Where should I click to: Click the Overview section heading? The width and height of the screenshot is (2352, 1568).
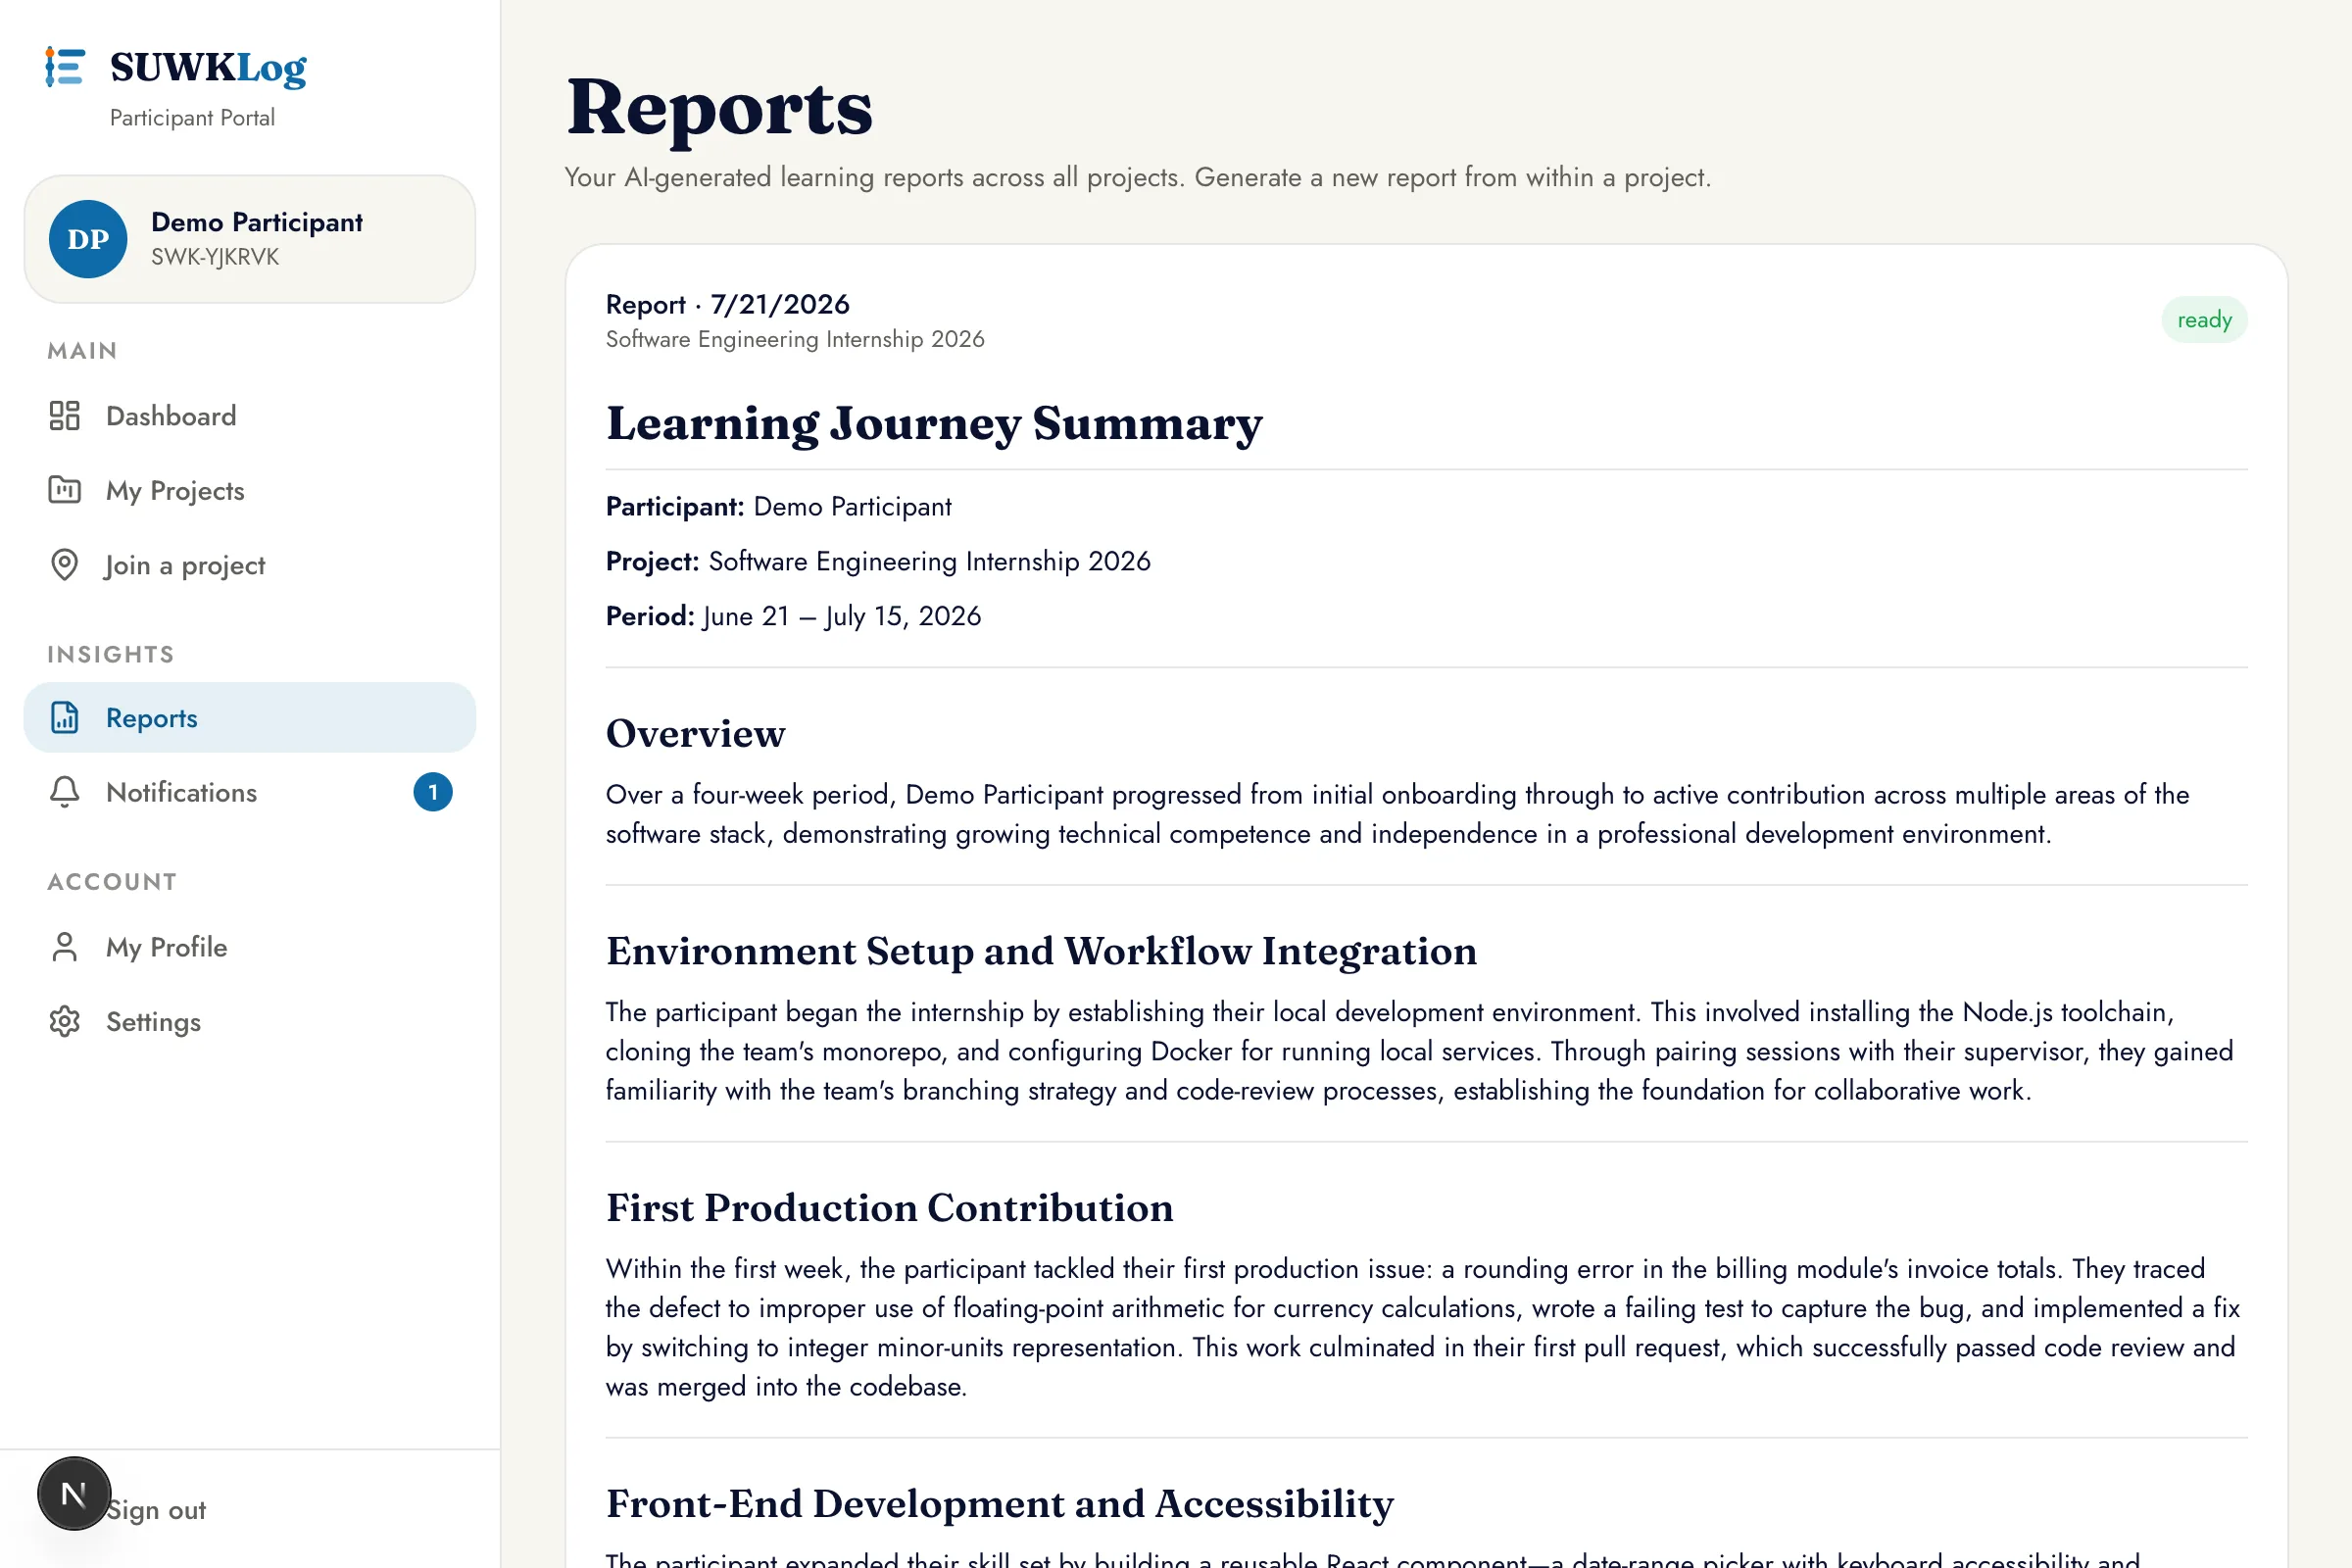pos(695,734)
